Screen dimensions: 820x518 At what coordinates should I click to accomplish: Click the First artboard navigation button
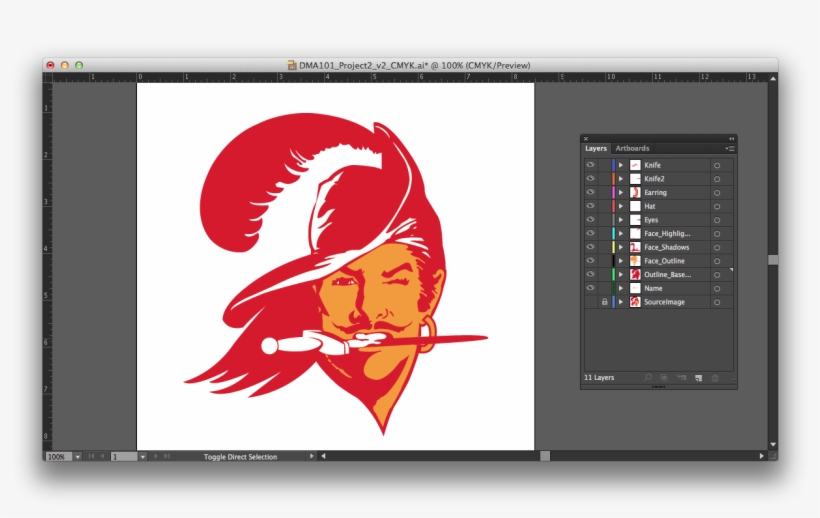pos(91,456)
